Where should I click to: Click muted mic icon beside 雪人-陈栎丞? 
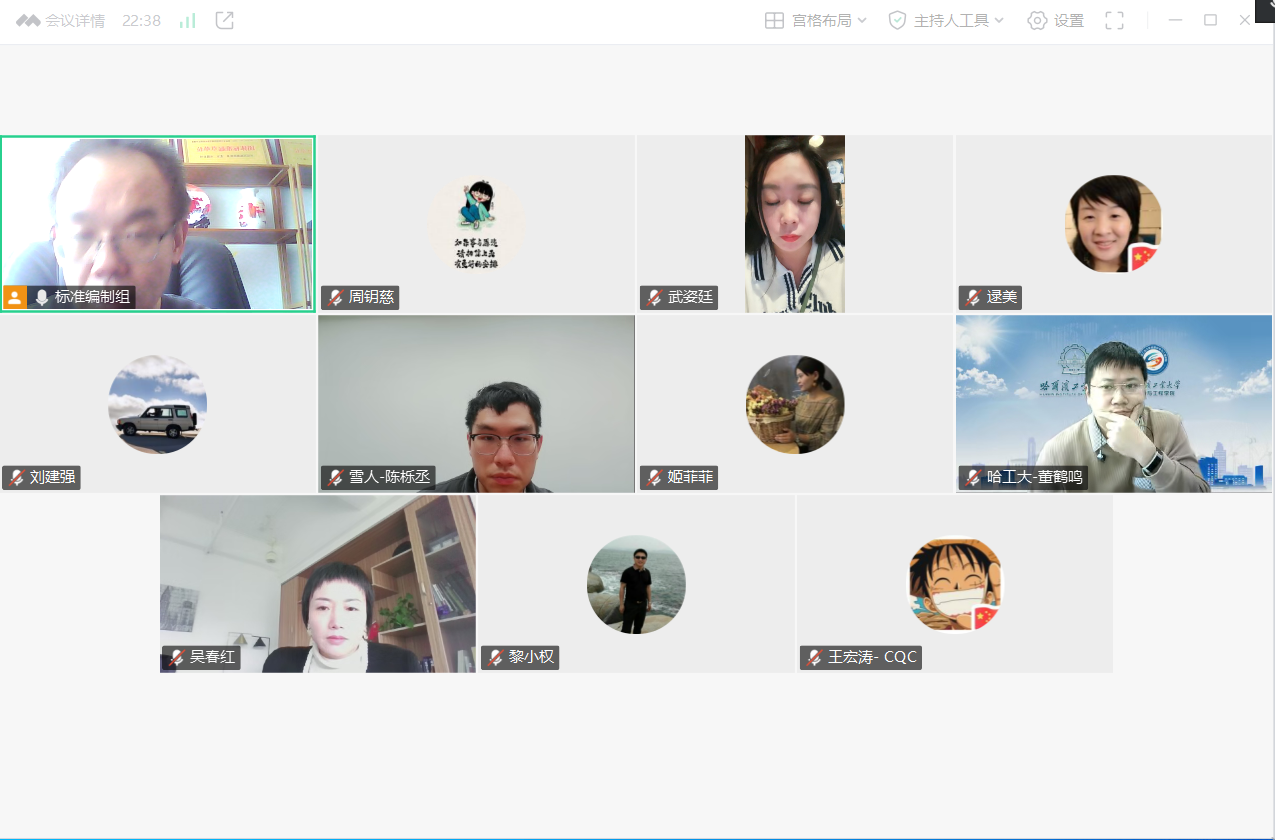pos(335,478)
